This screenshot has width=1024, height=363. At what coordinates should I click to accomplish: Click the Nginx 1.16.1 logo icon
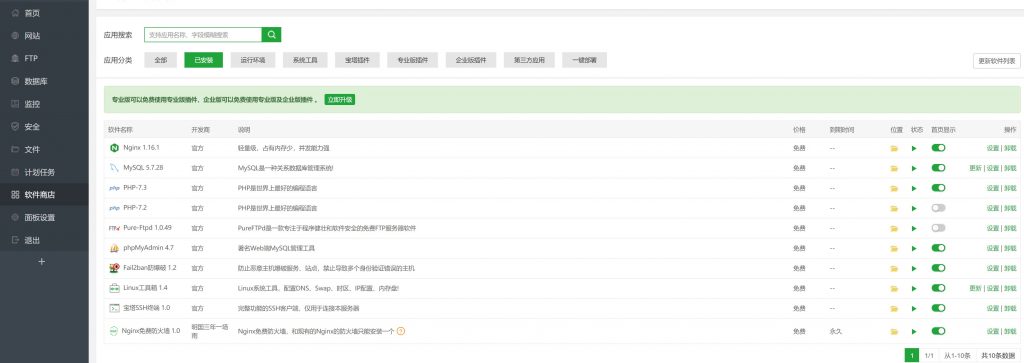(114, 148)
